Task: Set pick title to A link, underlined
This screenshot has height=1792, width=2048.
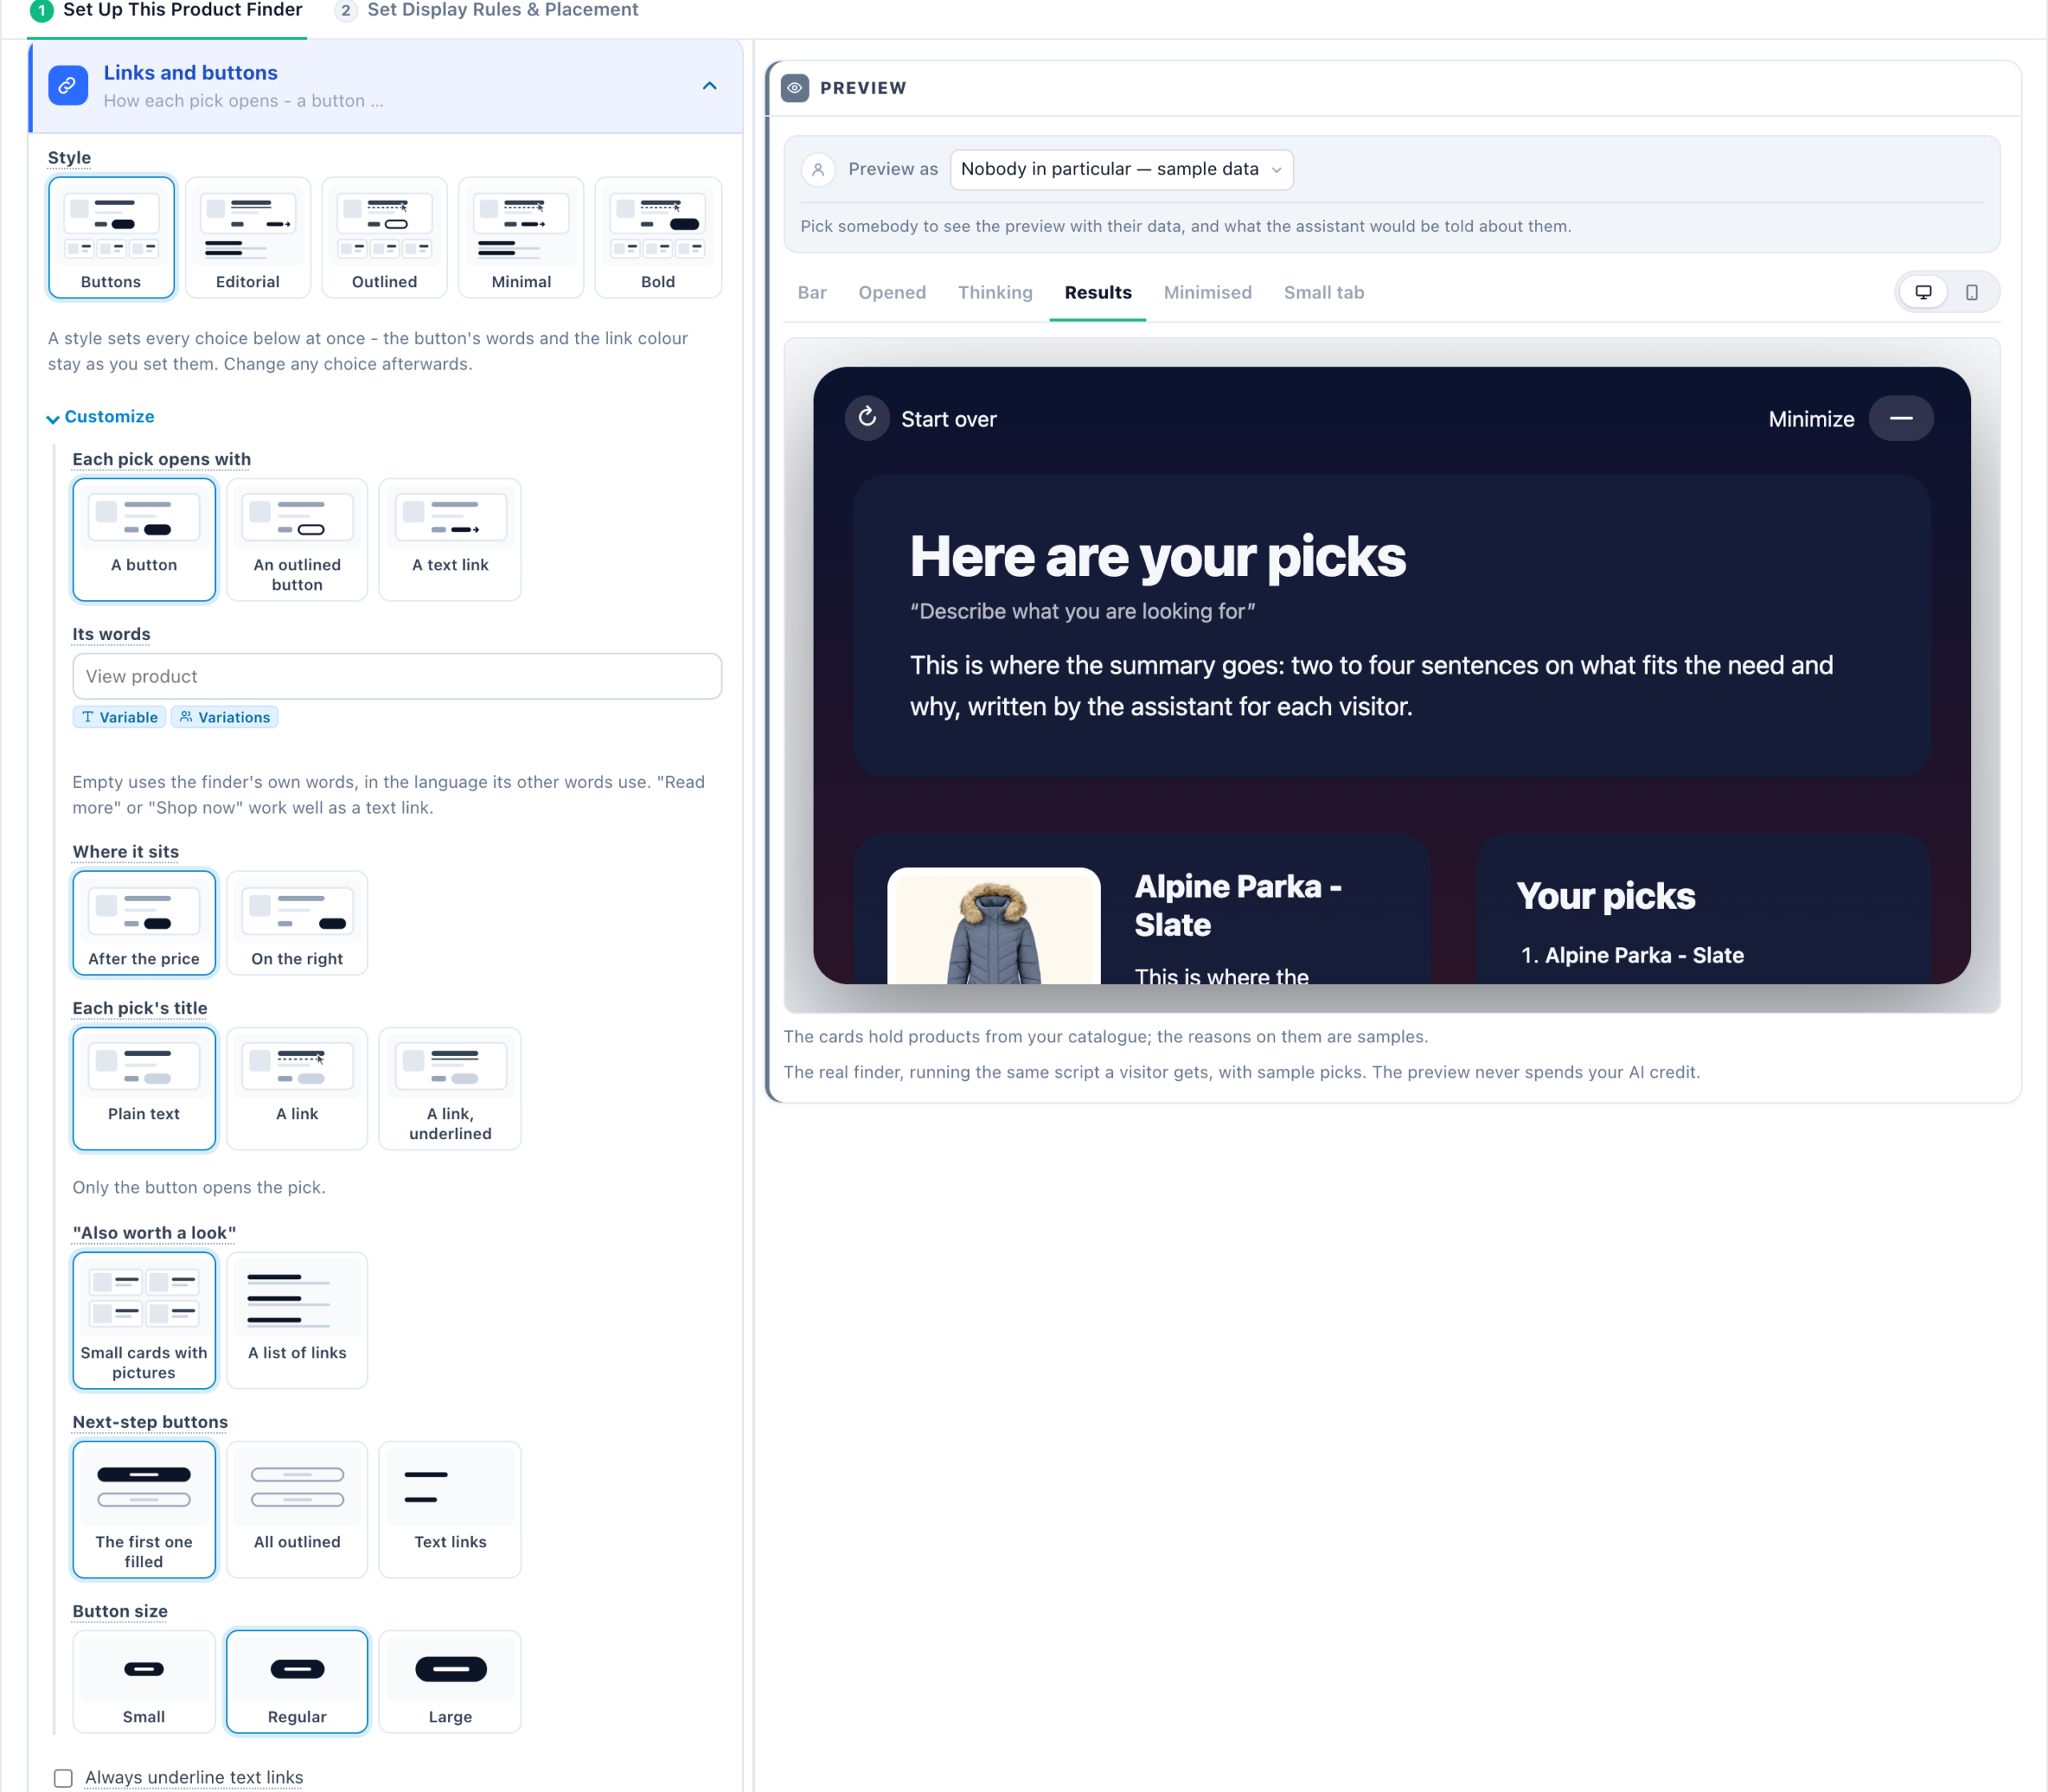Action: point(450,1089)
